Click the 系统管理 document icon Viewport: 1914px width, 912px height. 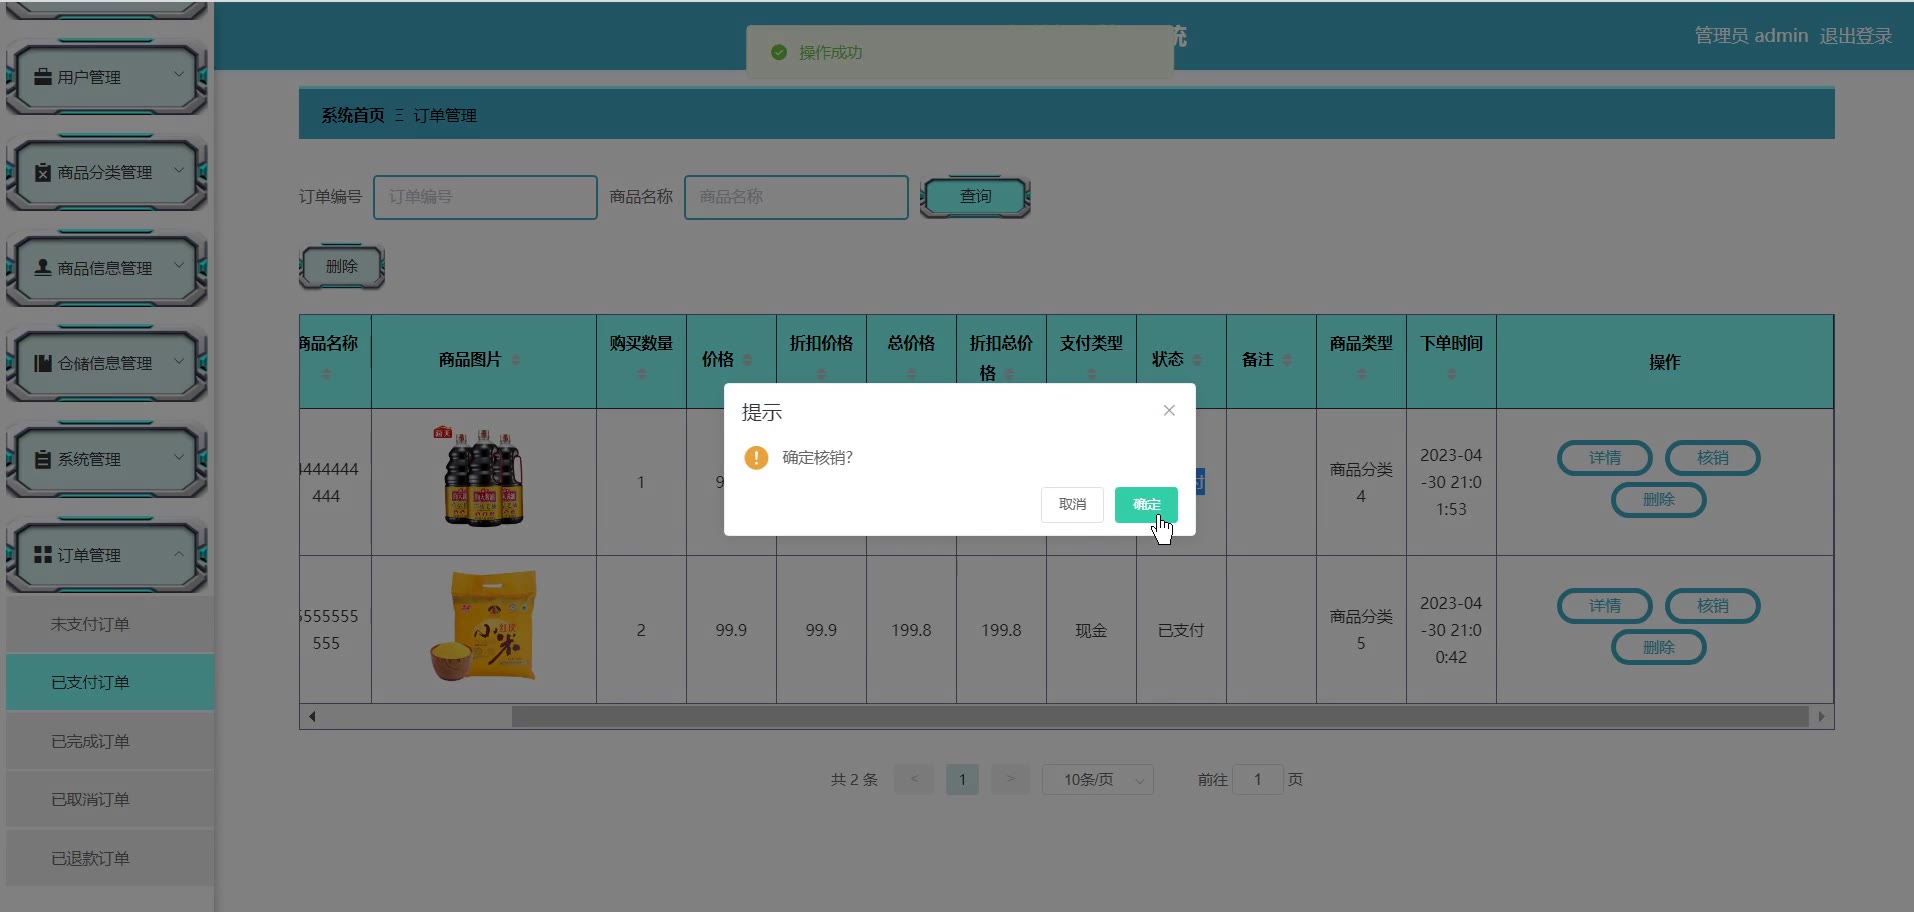pyautogui.click(x=43, y=459)
